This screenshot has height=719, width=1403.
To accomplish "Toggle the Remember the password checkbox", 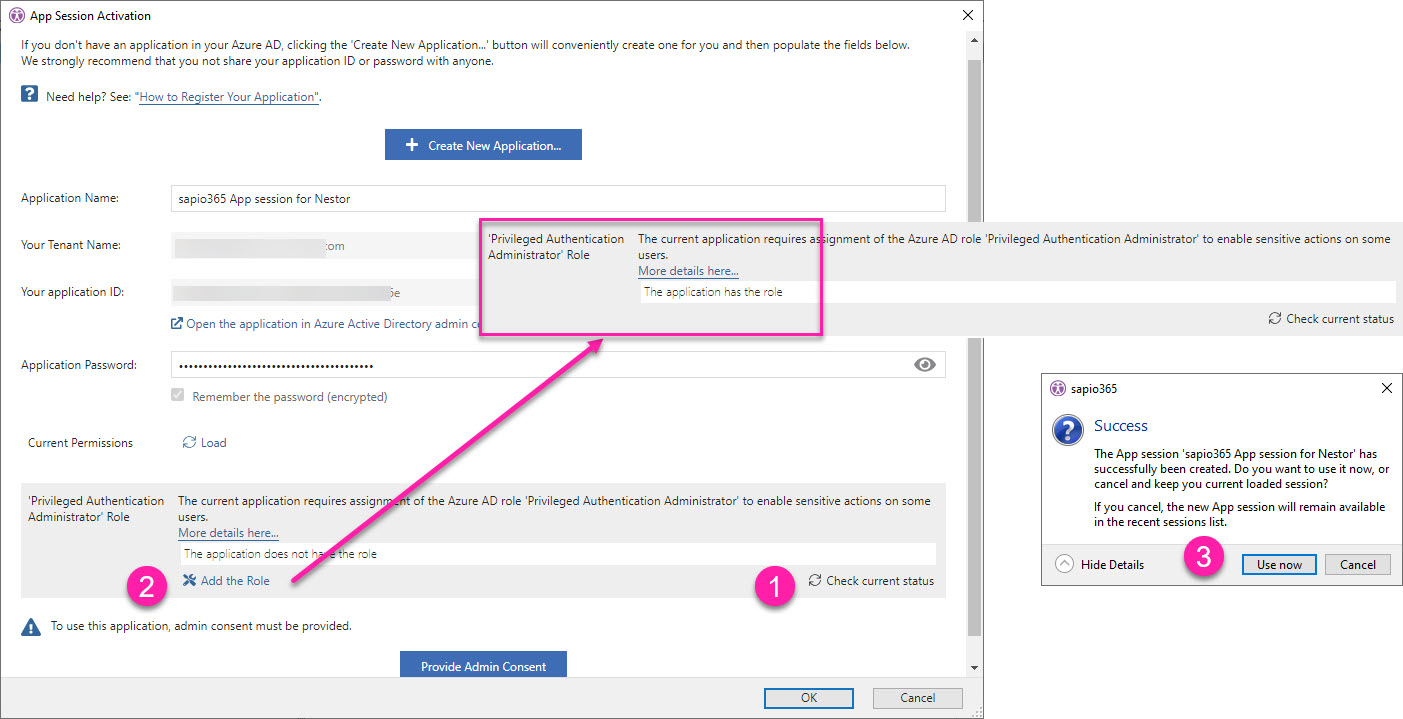I will click(178, 396).
